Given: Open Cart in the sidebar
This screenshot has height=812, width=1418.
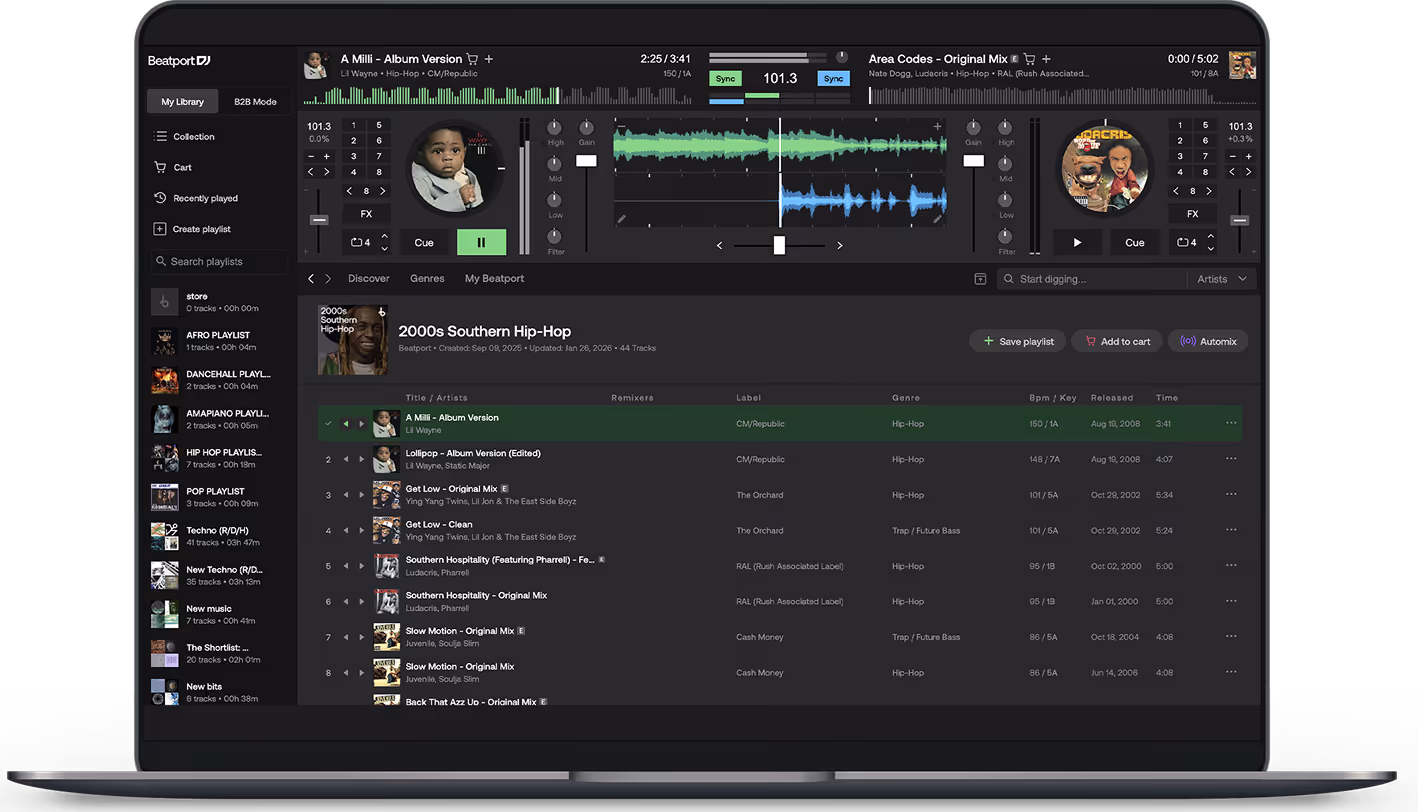Looking at the screenshot, I should click(172, 167).
